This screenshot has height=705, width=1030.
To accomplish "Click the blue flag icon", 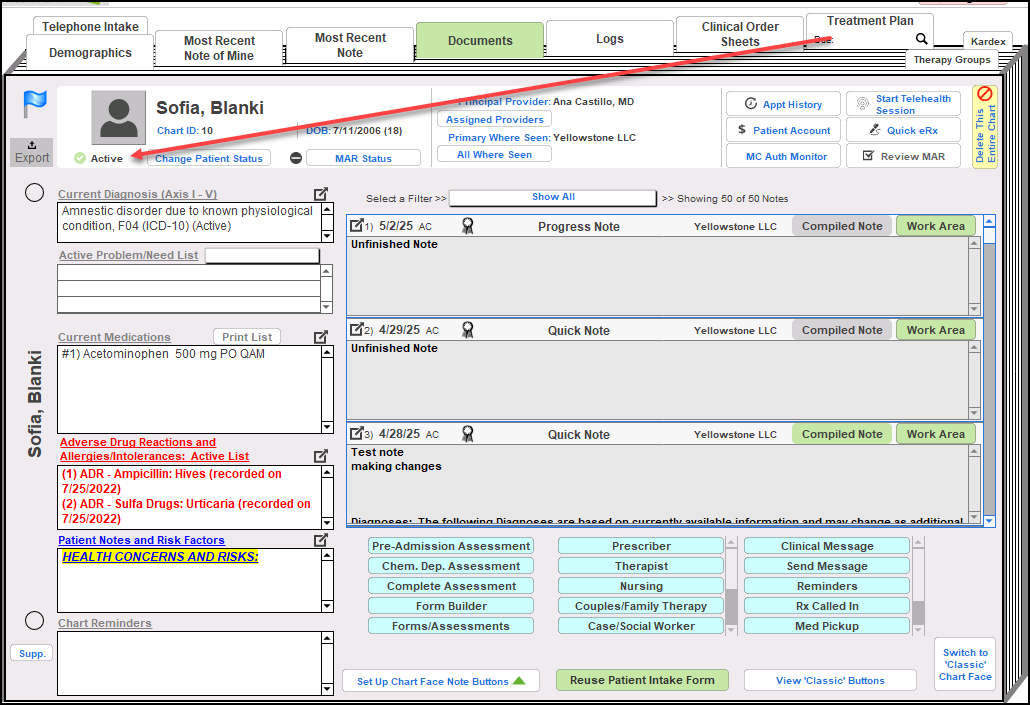I will [35, 102].
